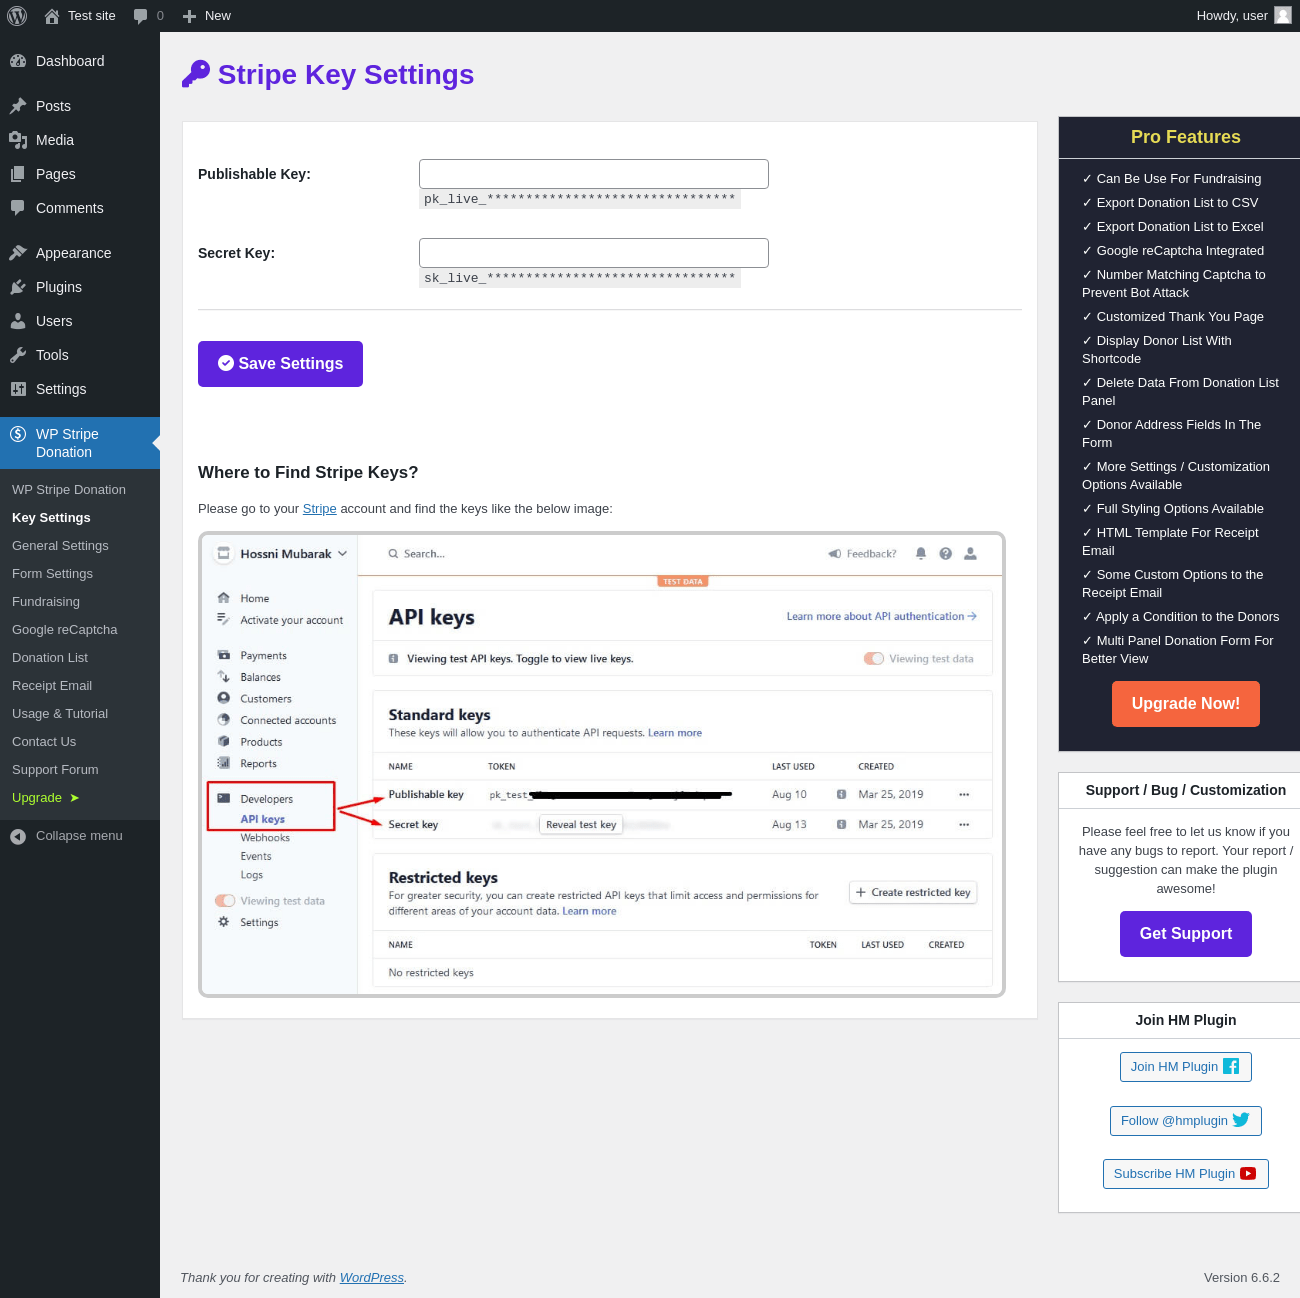Open Users via the person icon
1300x1298 pixels.
pyautogui.click(x=18, y=321)
